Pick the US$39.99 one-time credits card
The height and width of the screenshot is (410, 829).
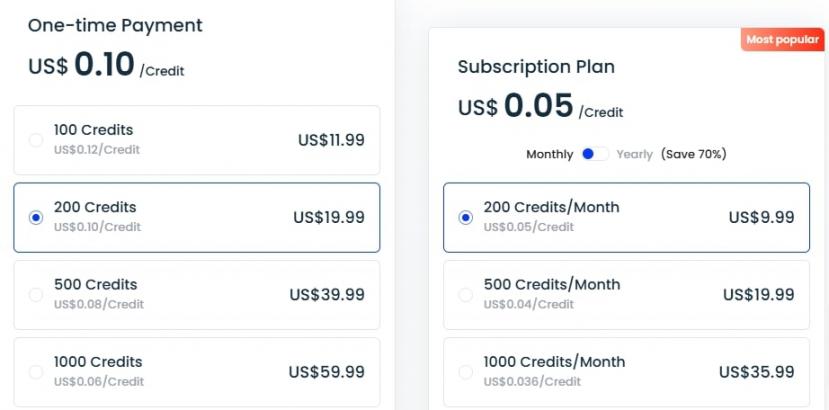pos(196,295)
